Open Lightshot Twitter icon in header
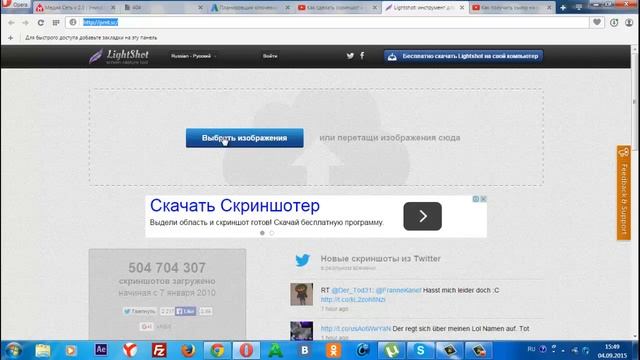 click(x=350, y=56)
